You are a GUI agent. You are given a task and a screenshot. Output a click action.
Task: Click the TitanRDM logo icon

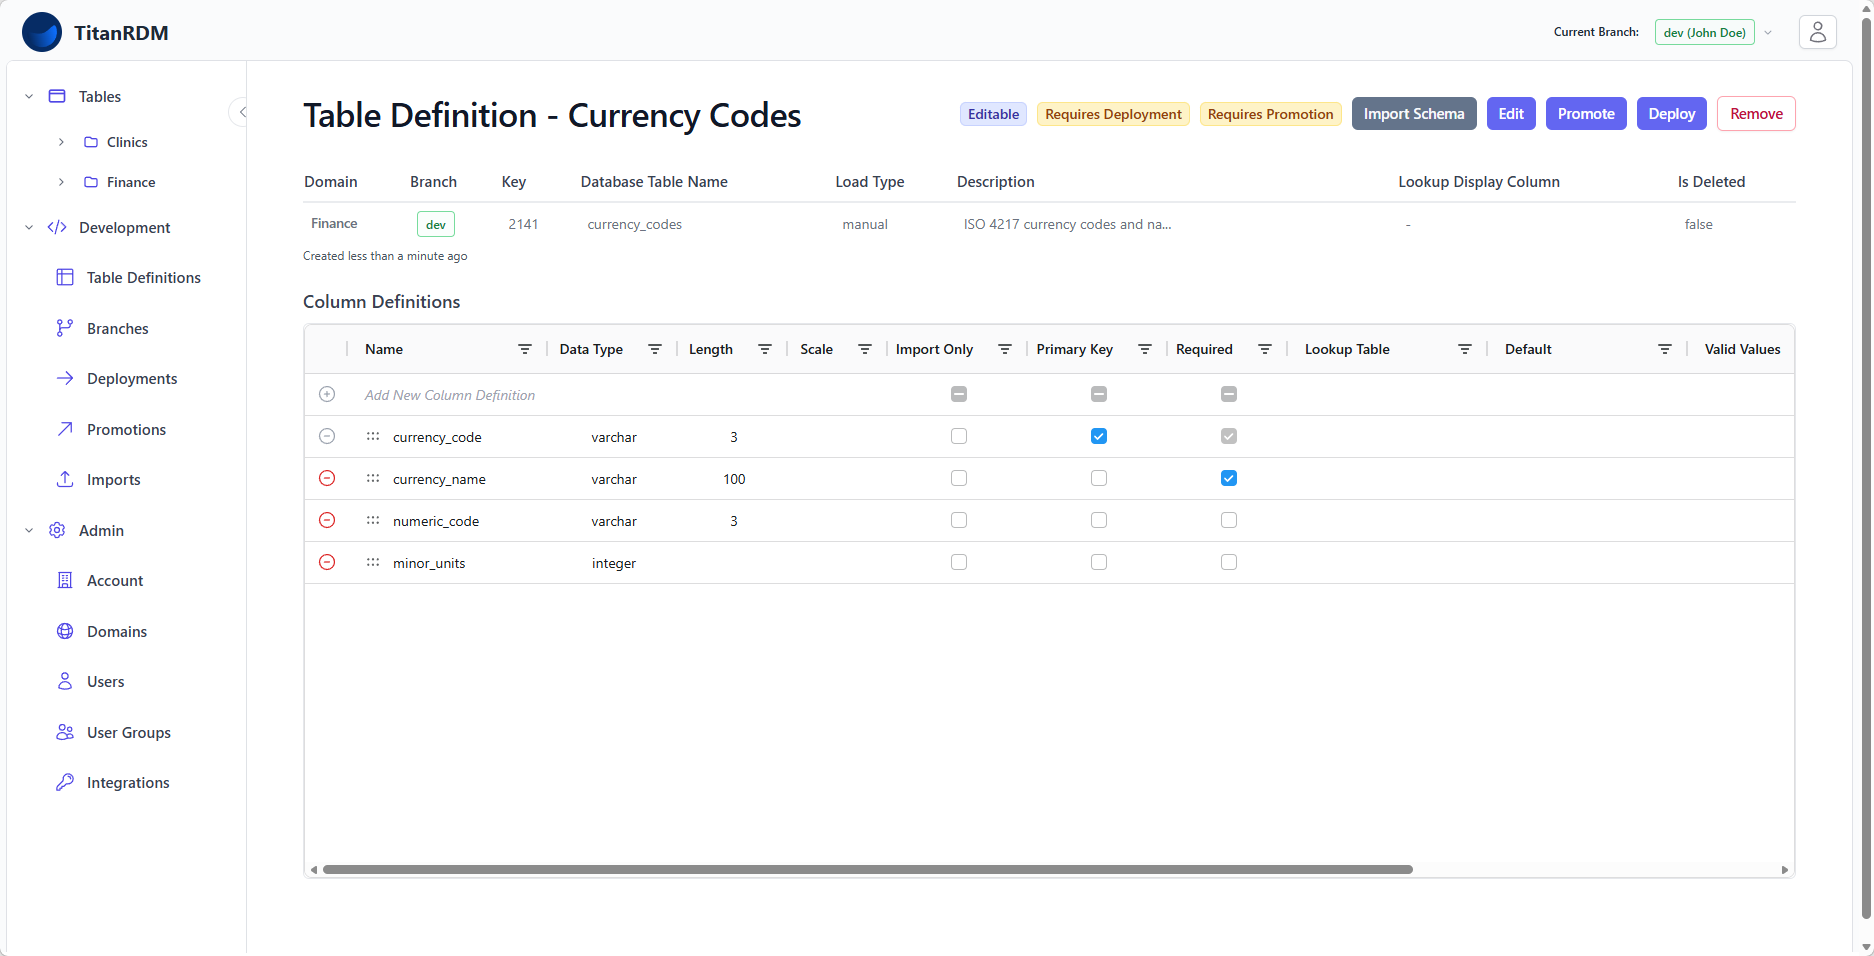(42, 32)
